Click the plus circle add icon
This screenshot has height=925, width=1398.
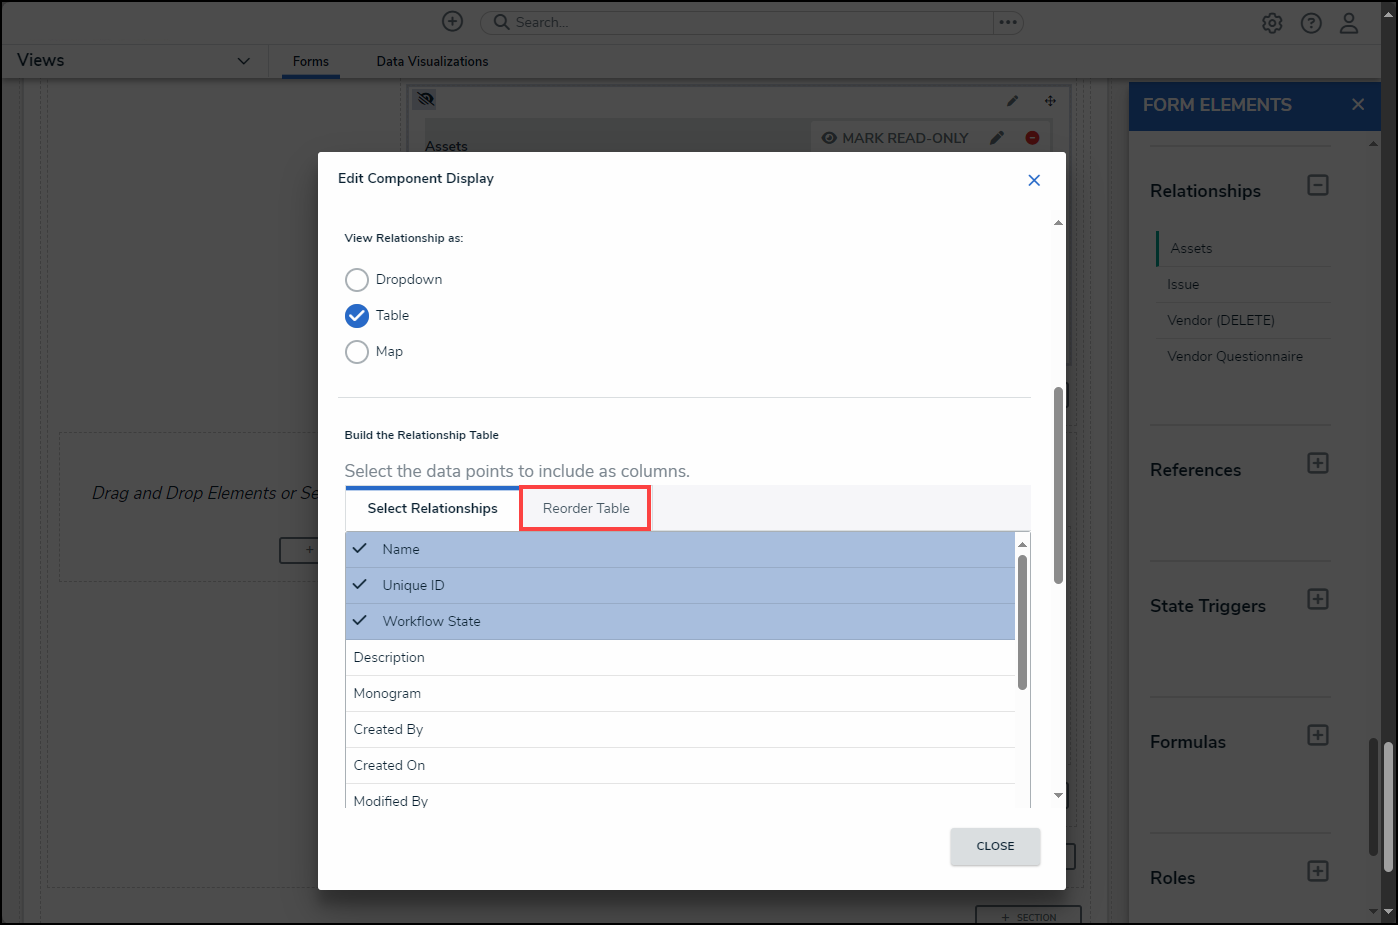[x=452, y=22]
